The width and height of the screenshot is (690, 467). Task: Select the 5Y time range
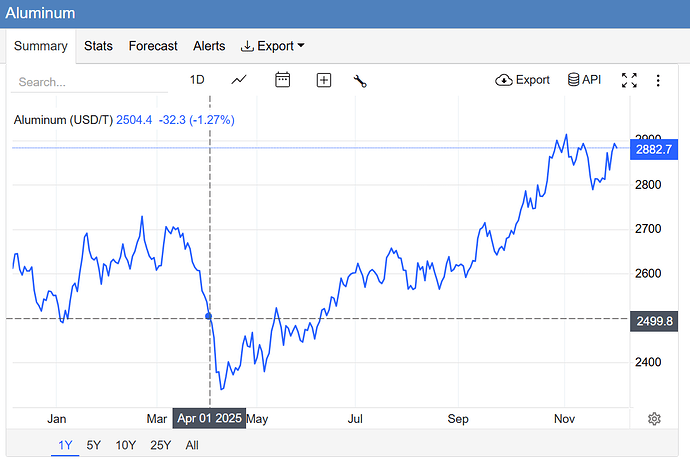point(93,445)
